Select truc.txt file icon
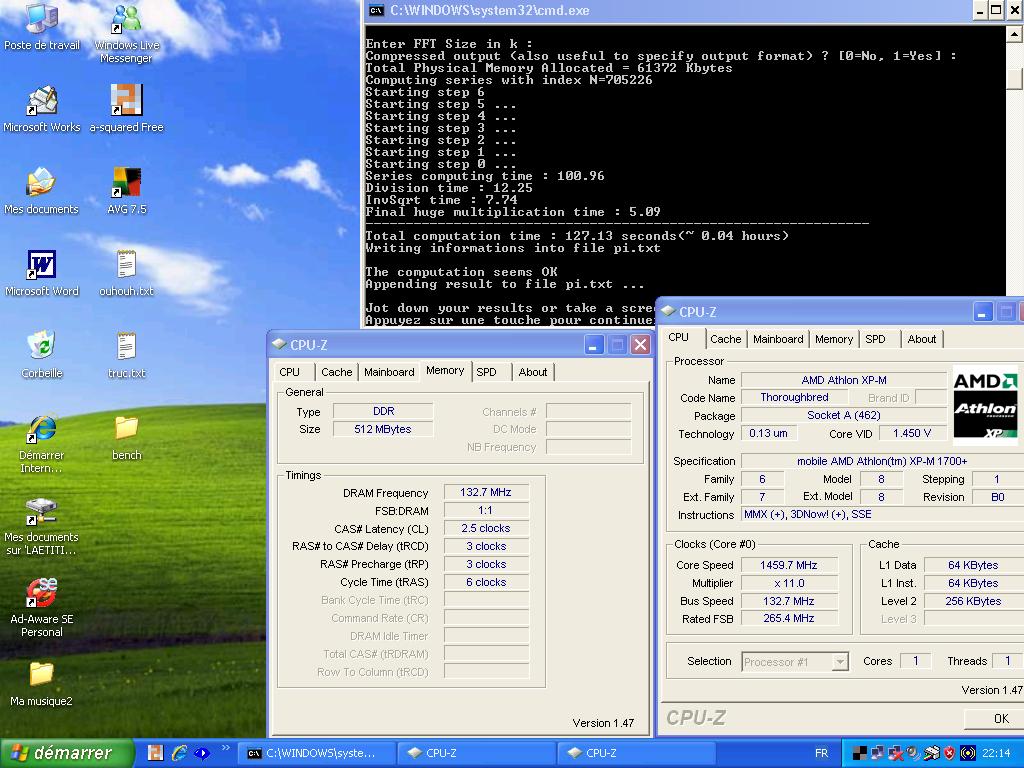The width and height of the screenshot is (1024, 768). (x=127, y=355)
